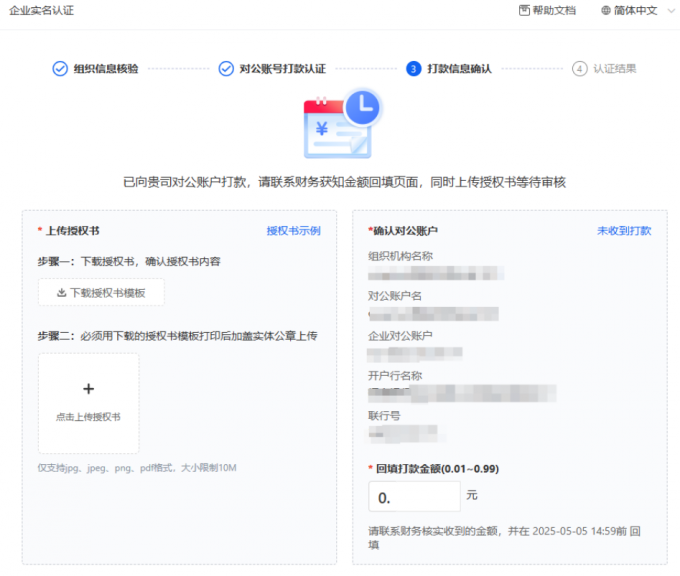This screenshot has width=680, height=576.
Task: Click the file format limit hint text
Action: 137,468
